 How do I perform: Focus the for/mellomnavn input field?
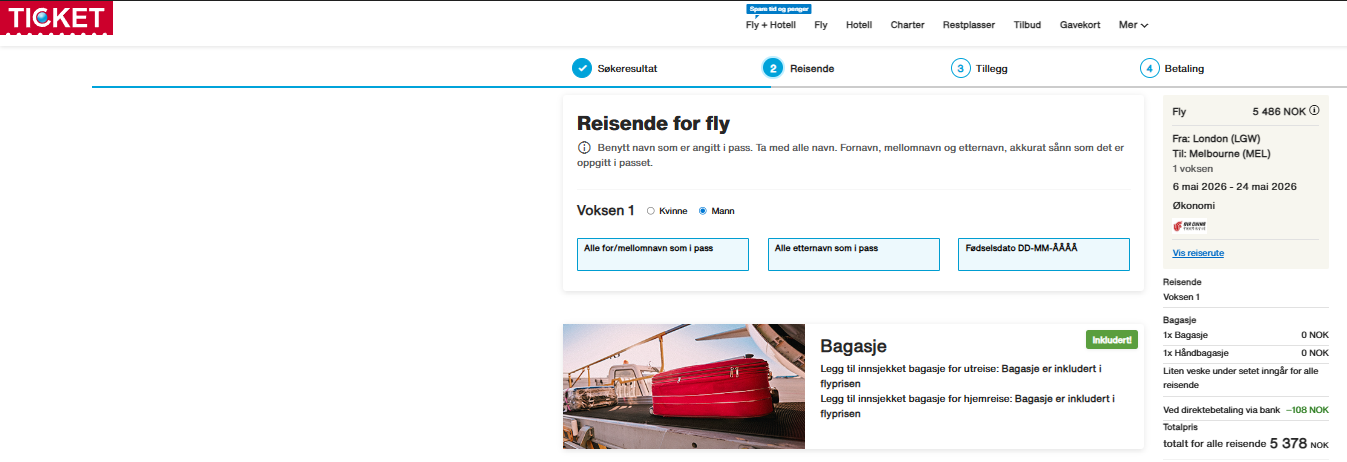tap(663, 254)
